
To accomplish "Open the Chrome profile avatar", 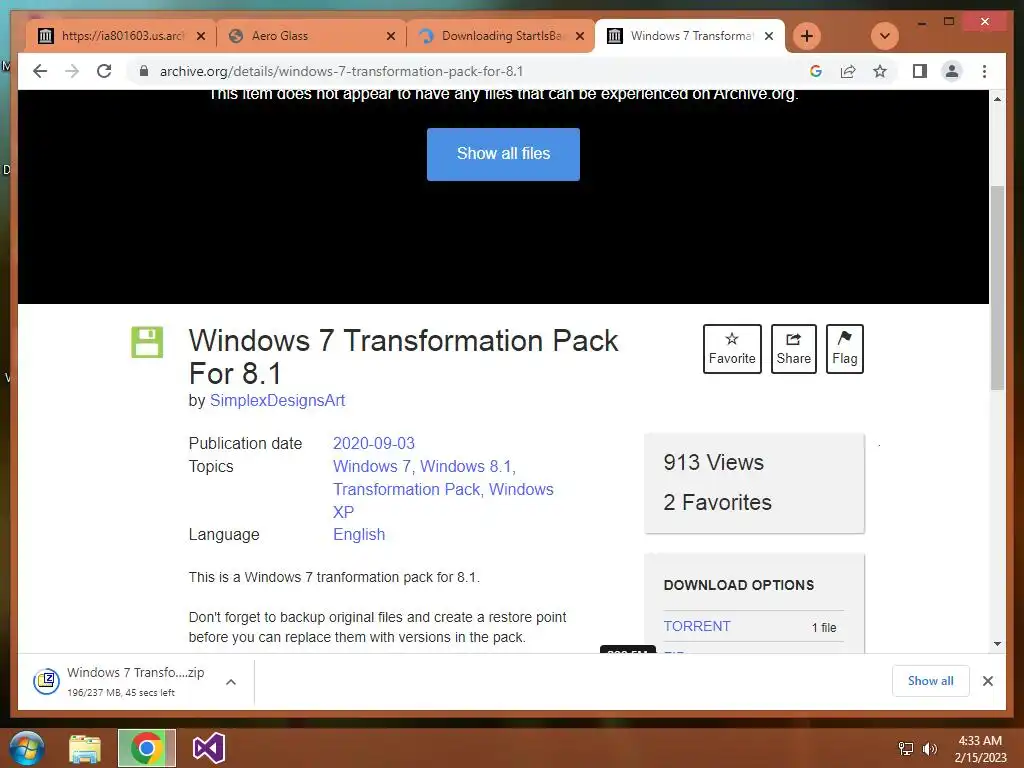I will click(x=952, y=71).
